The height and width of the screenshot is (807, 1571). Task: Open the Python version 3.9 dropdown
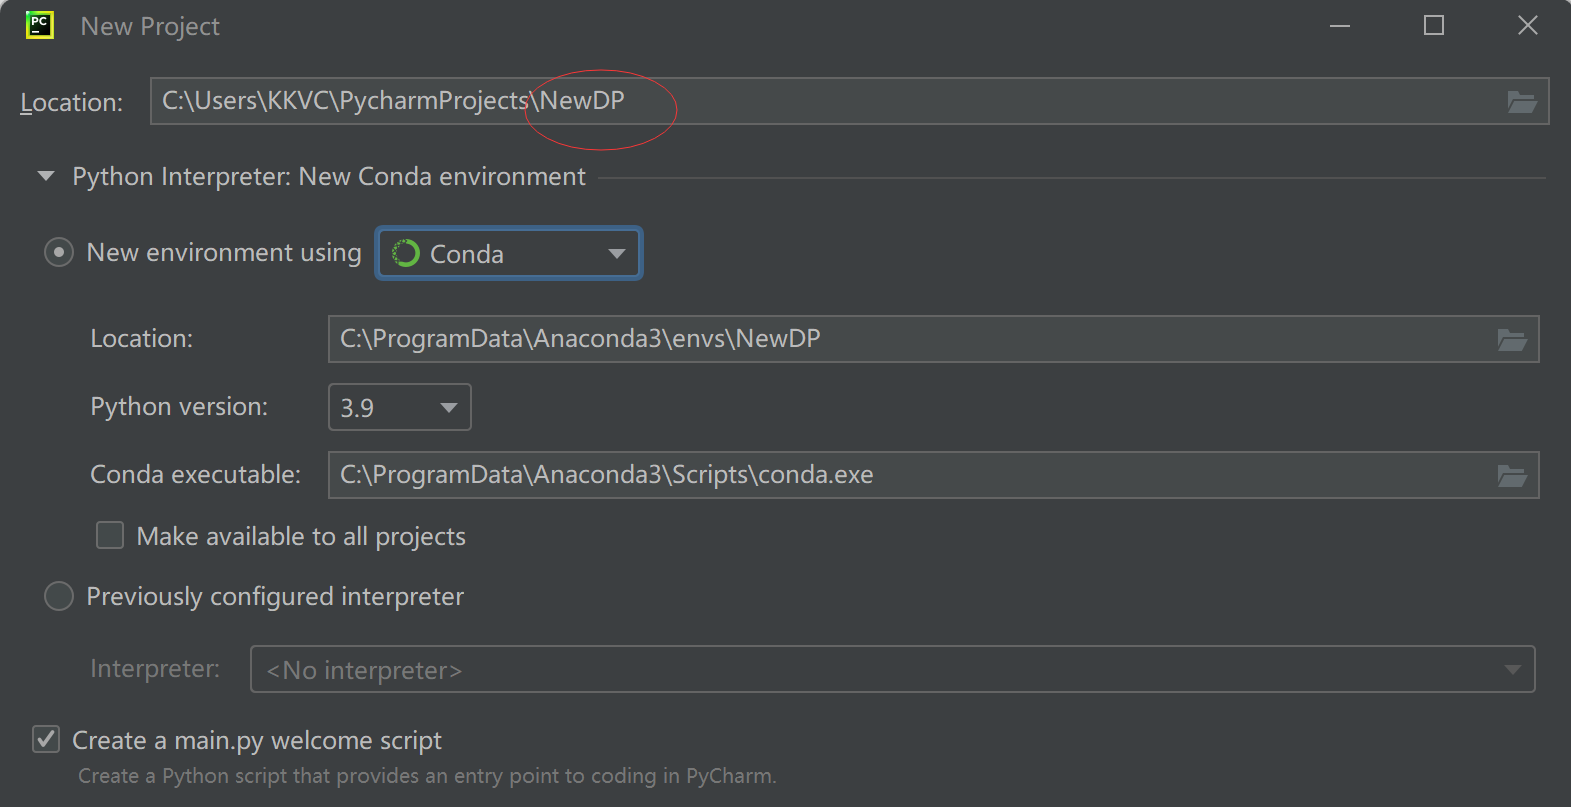[x=400, y=407]
